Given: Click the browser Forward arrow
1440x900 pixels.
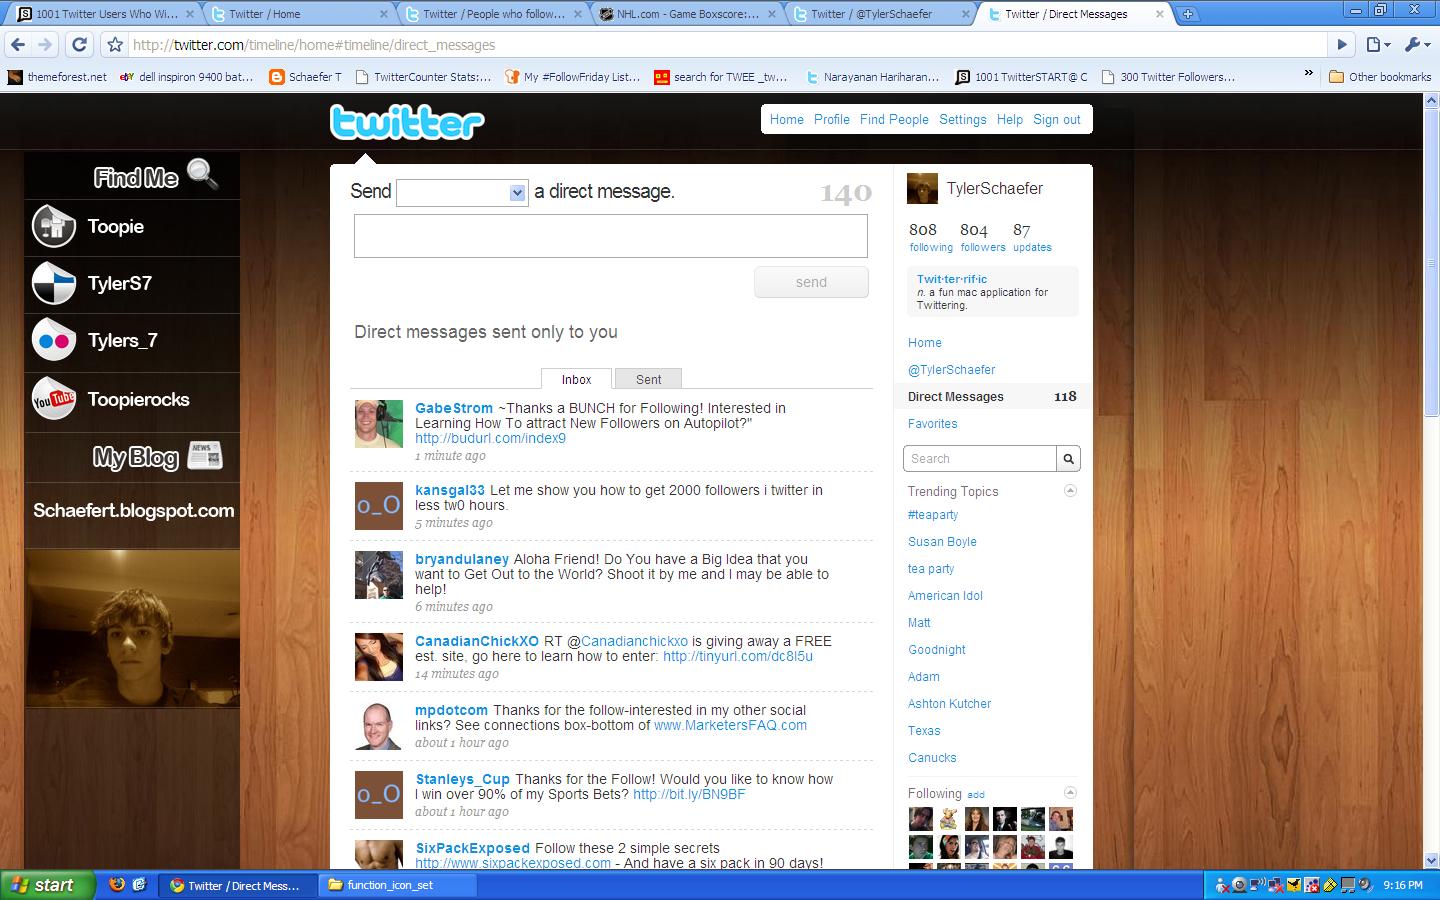Looking at the screenshot, I should [x=45, y=45].
